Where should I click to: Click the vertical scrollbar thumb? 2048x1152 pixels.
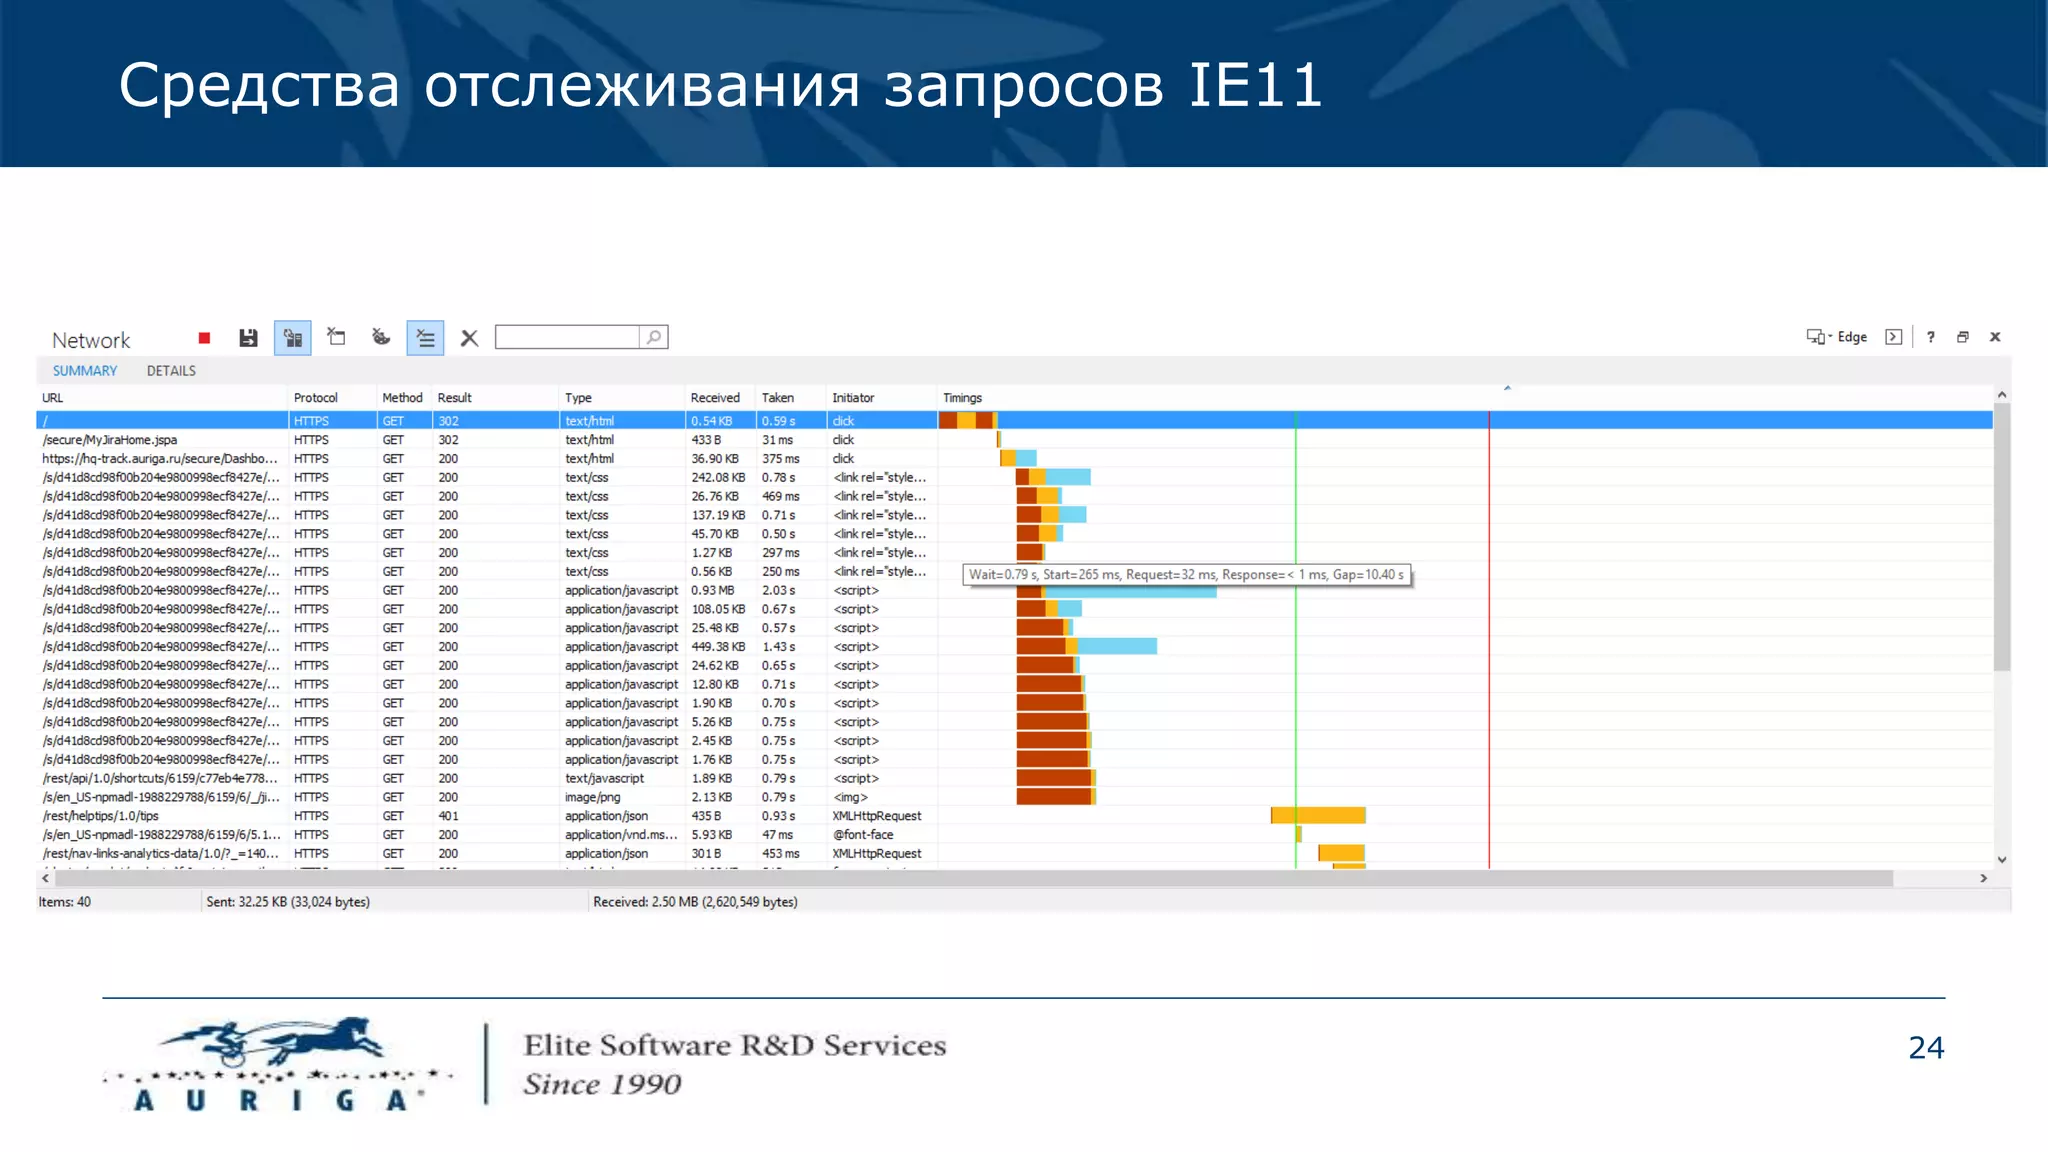[x=2002, y=537]
